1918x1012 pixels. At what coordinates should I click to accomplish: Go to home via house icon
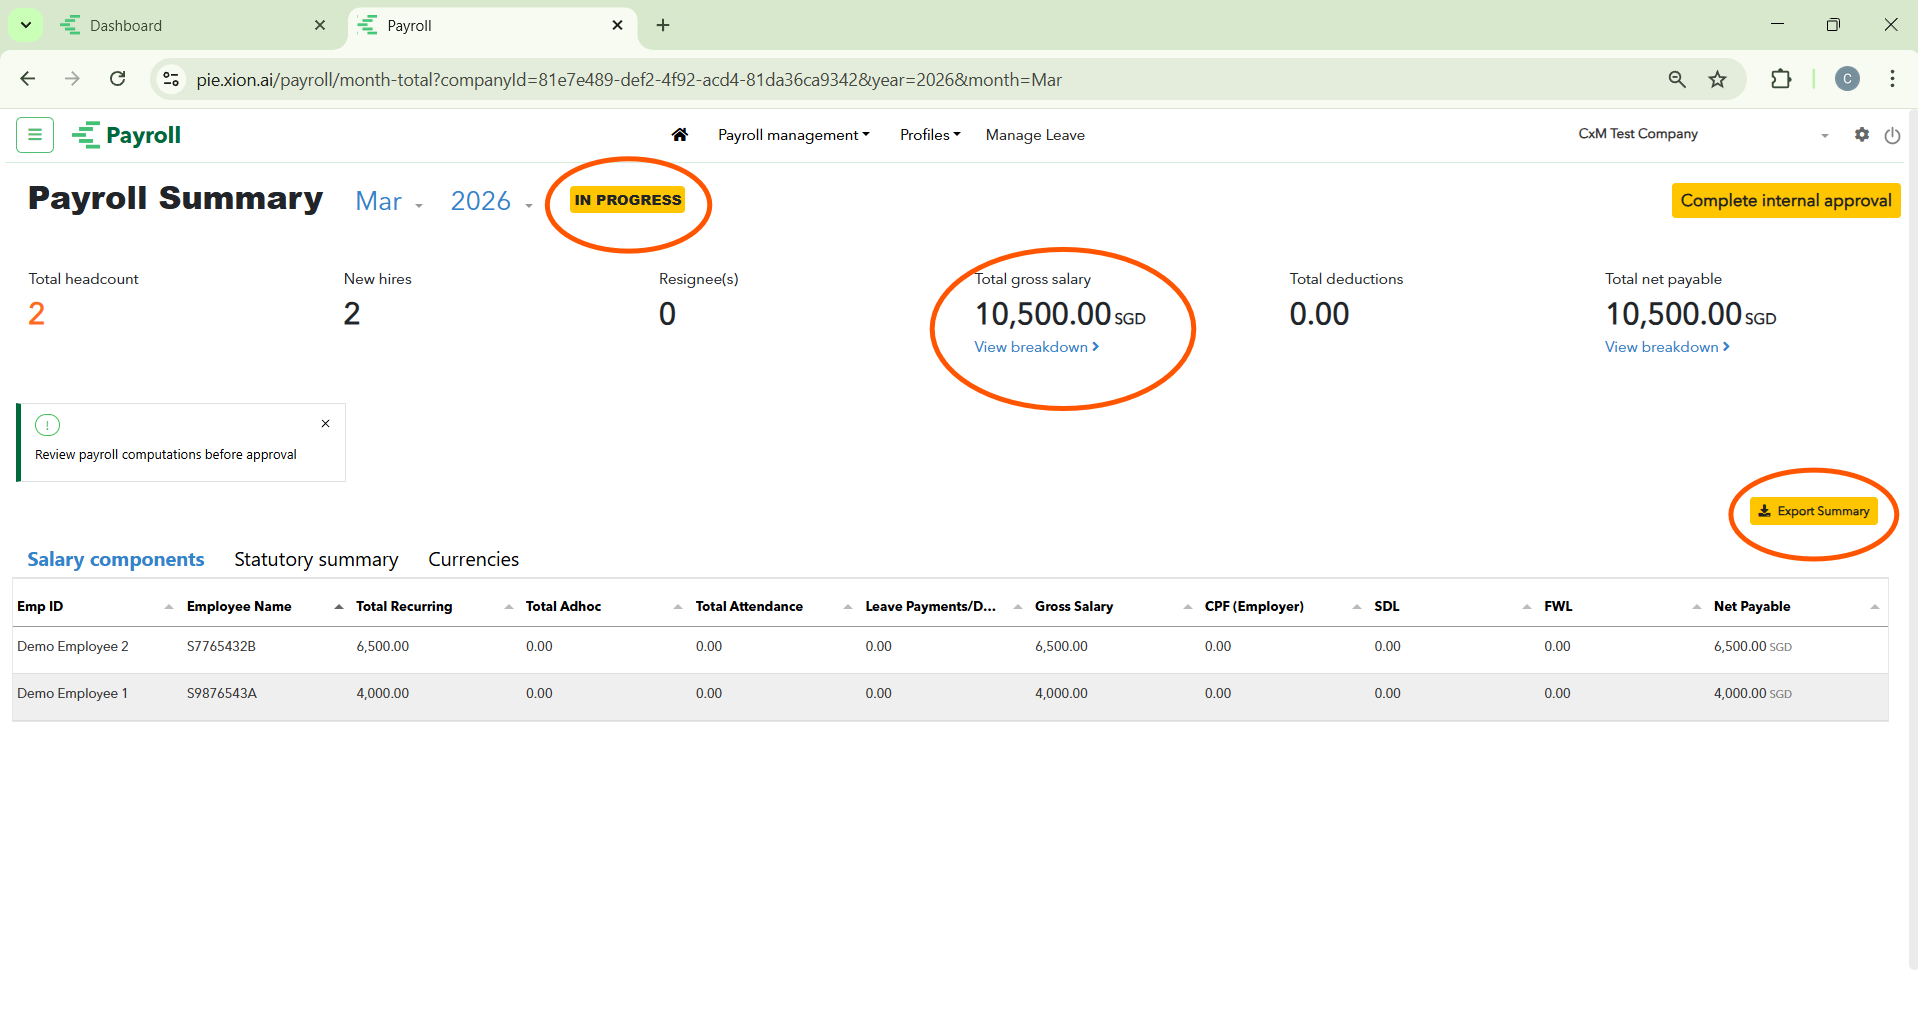(x=680, y=135)
